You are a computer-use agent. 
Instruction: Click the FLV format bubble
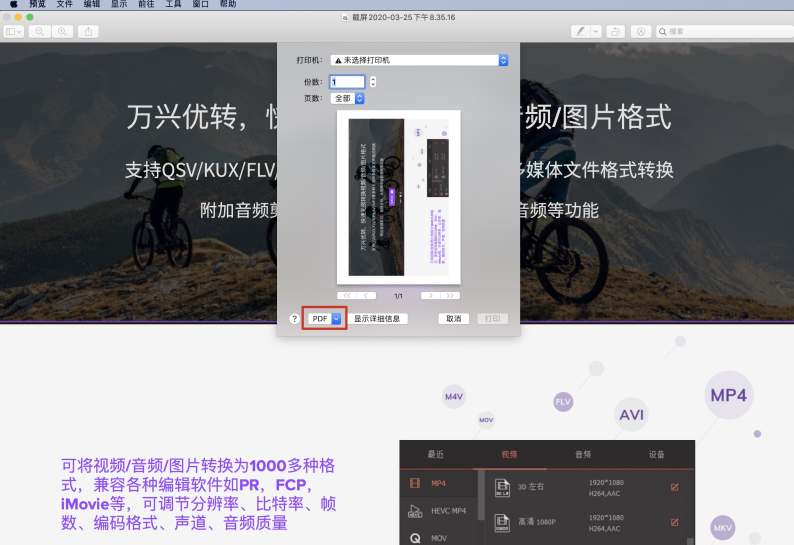563,402
